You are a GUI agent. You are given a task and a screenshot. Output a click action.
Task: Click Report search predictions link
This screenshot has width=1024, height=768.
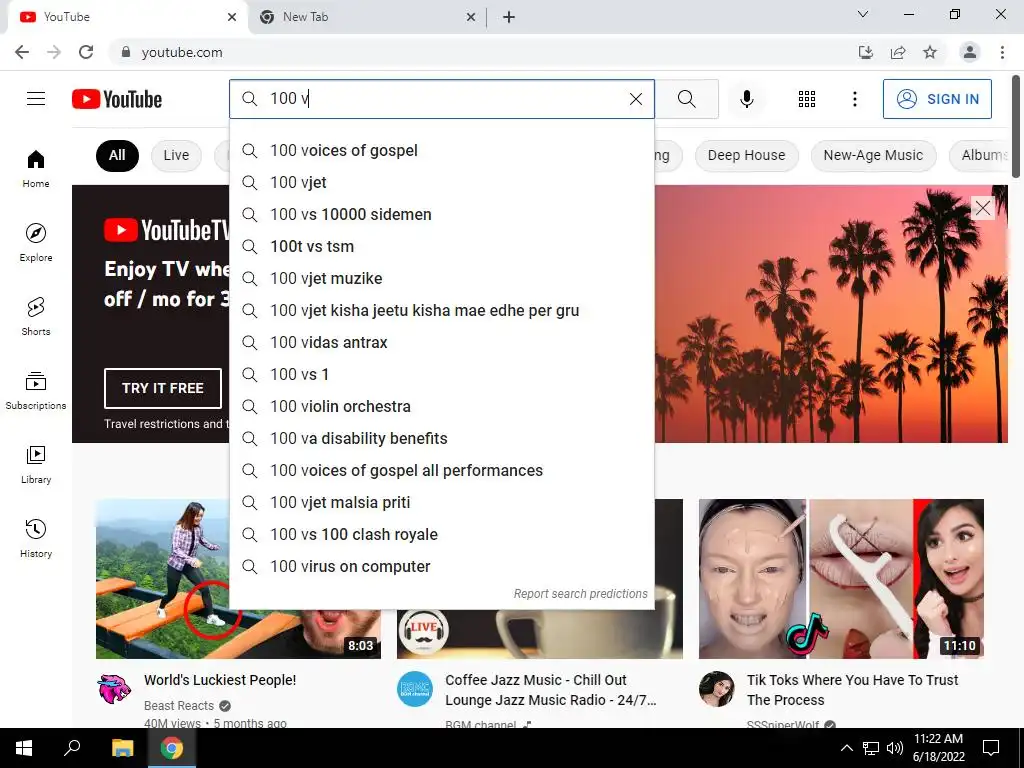click(x=580, y=594)
